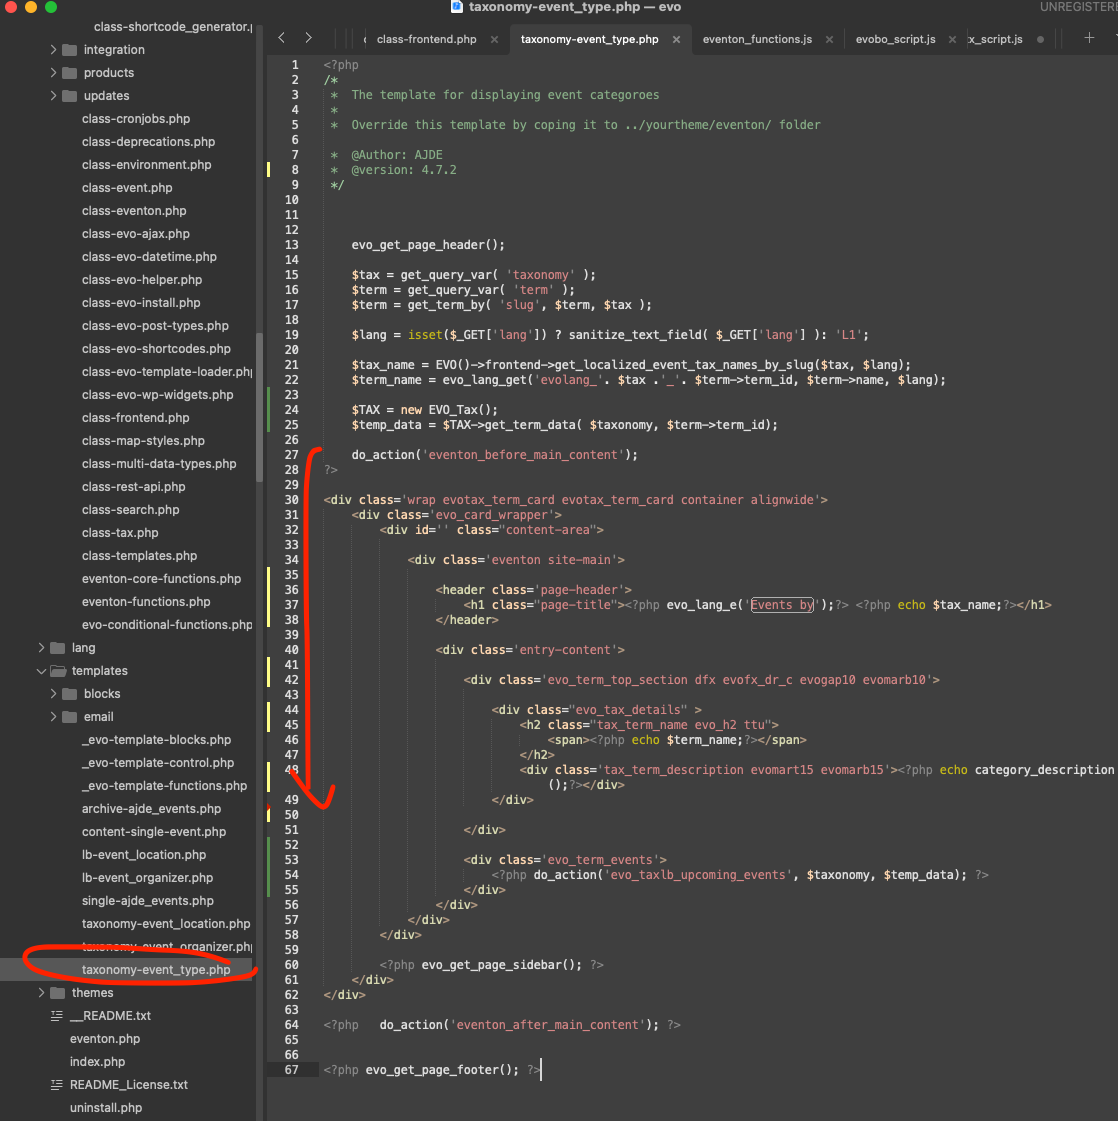
Task: Click the lang folder icon
Action: [x=57, y=648]
